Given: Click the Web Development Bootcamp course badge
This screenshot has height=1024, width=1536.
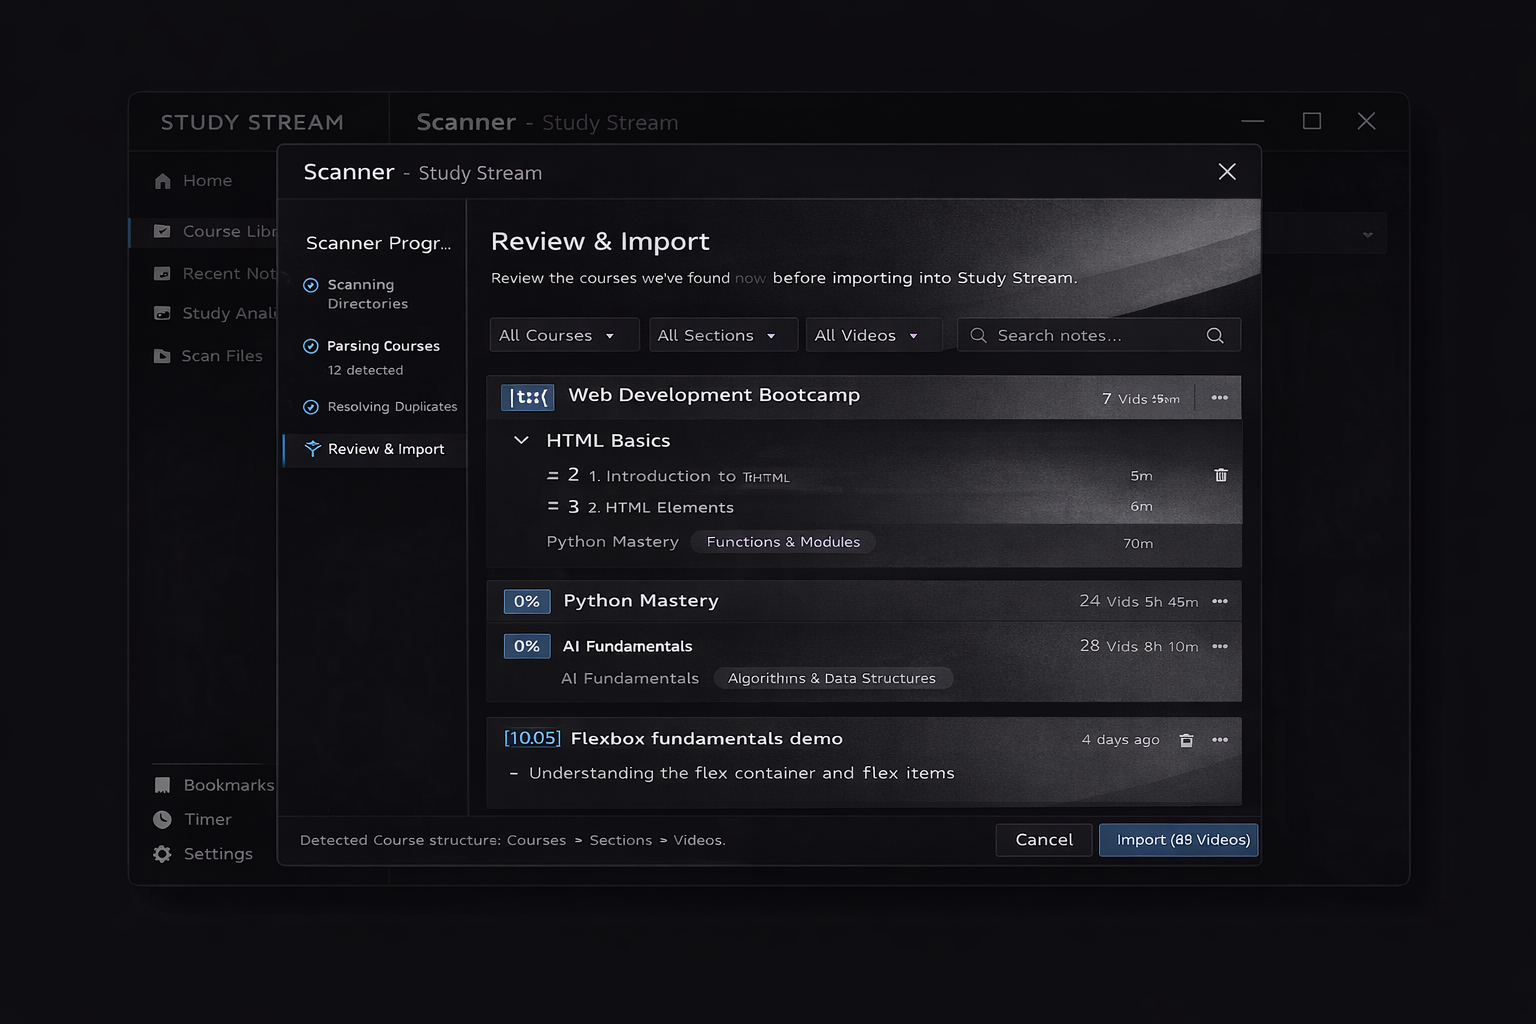Looking at the screenshot, I should coord(527,398).
